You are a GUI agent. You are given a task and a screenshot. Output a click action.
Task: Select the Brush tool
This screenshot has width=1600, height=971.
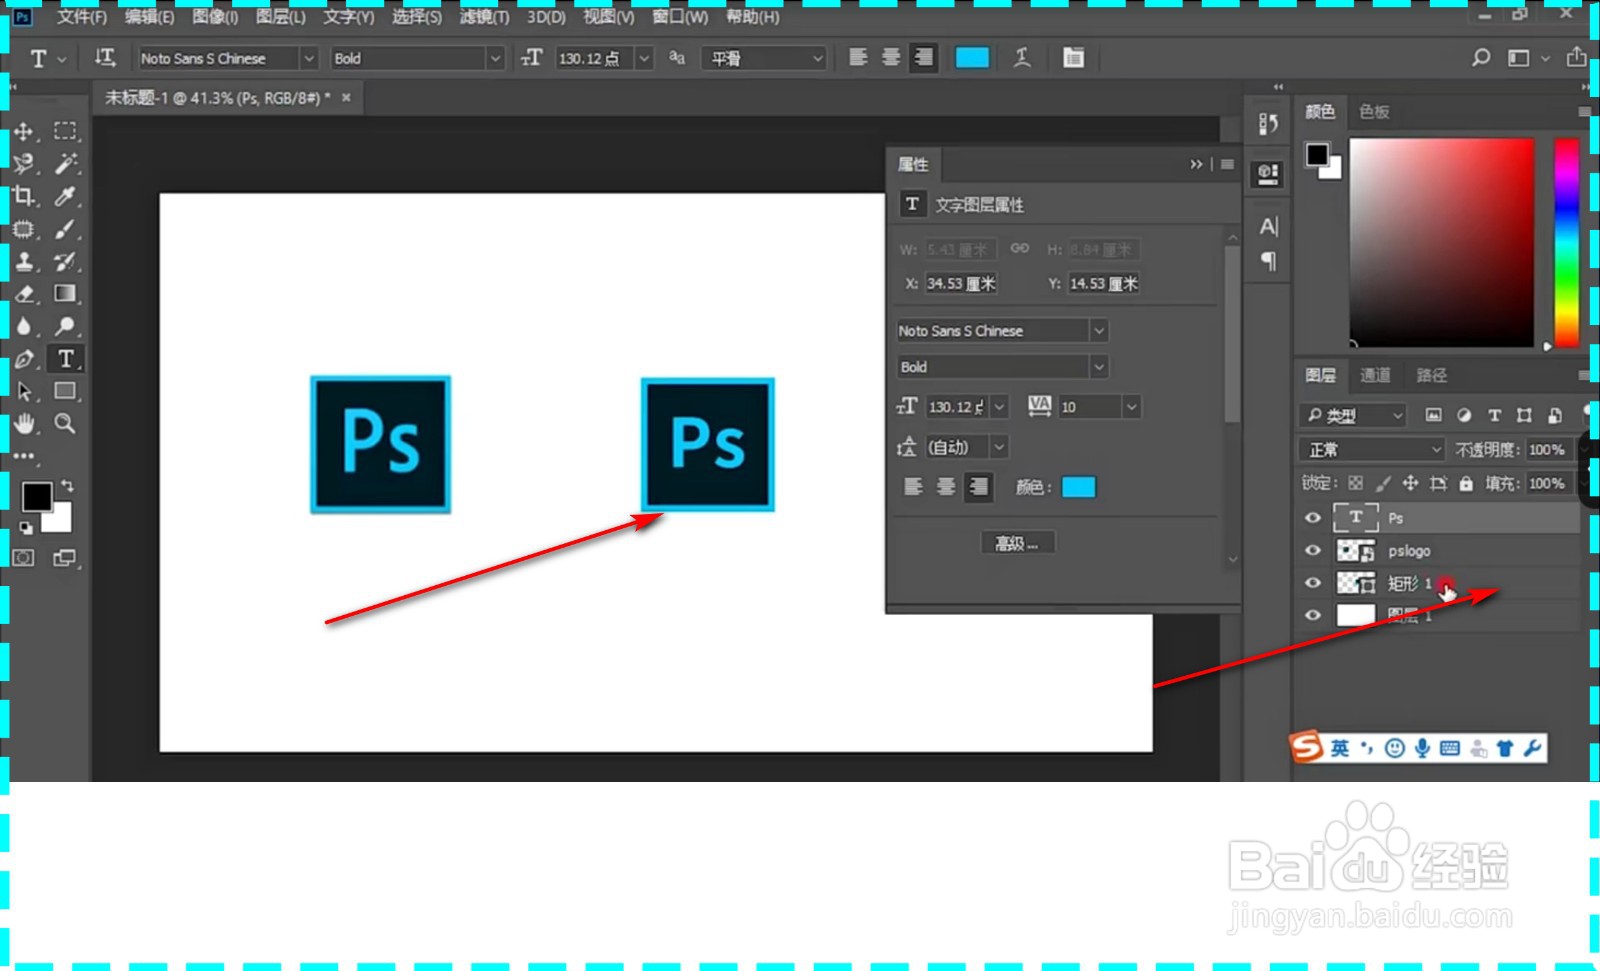[65, 229]
